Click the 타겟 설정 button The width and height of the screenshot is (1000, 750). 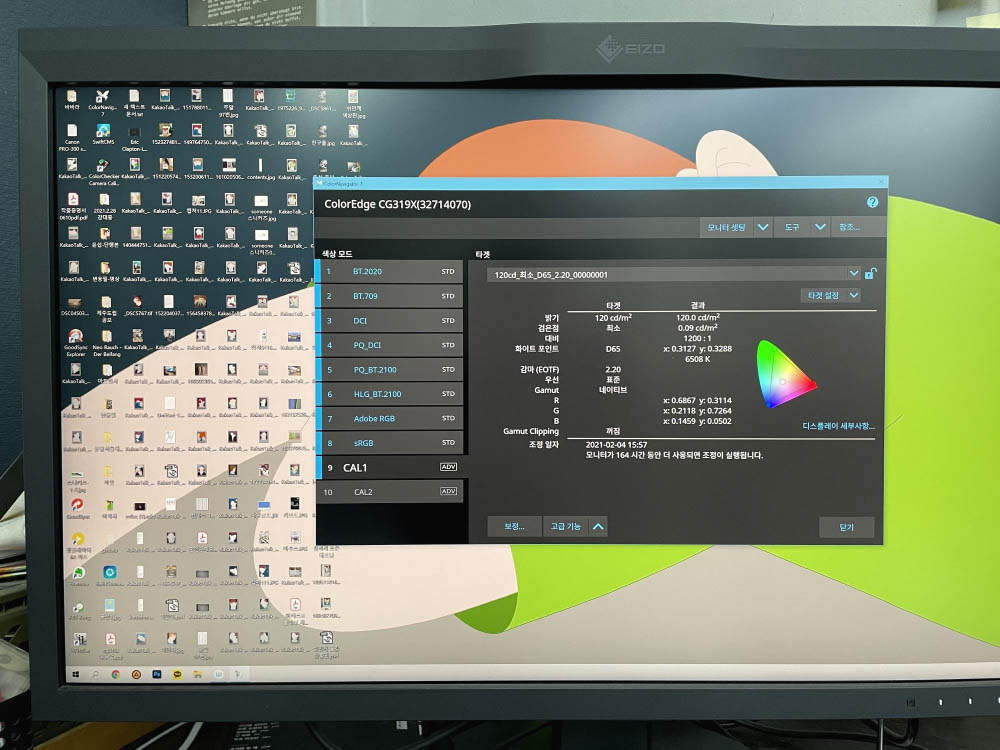pyautogui.click(x=823, y=295)
